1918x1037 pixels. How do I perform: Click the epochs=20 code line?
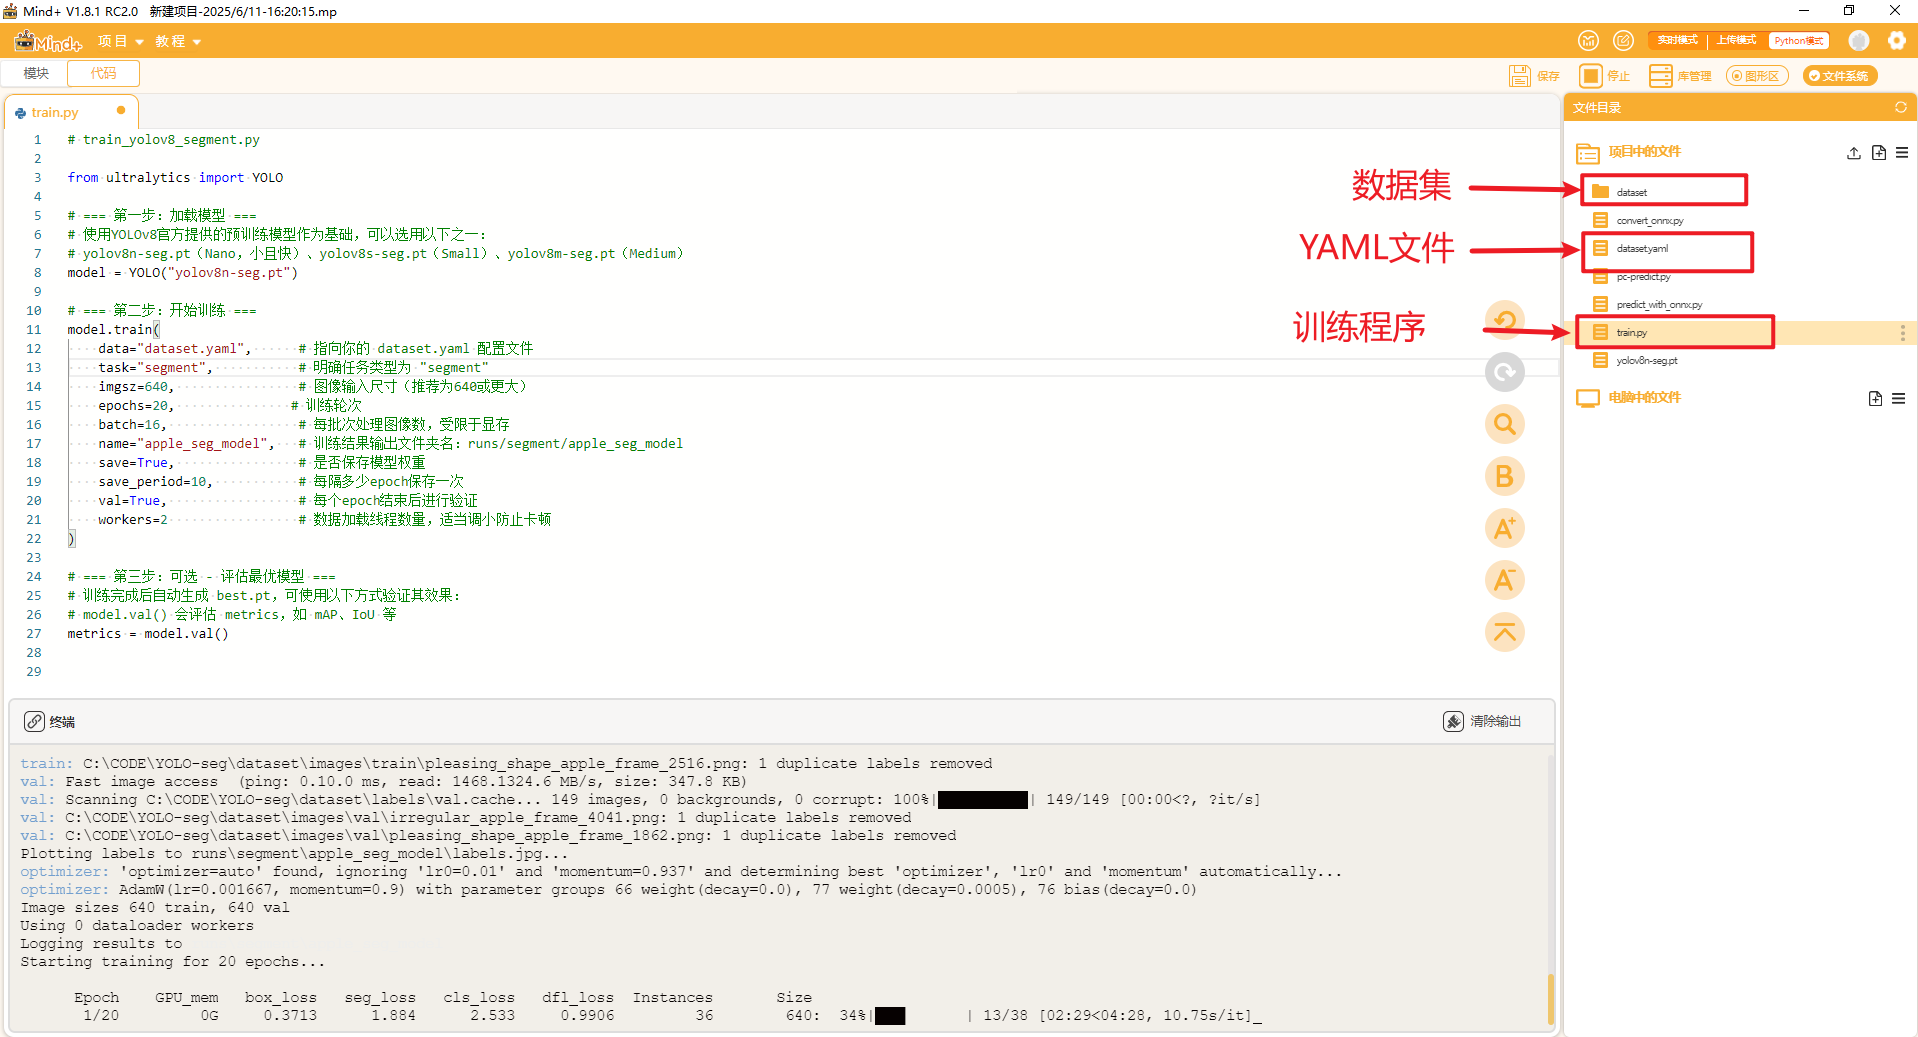(136, 405)
